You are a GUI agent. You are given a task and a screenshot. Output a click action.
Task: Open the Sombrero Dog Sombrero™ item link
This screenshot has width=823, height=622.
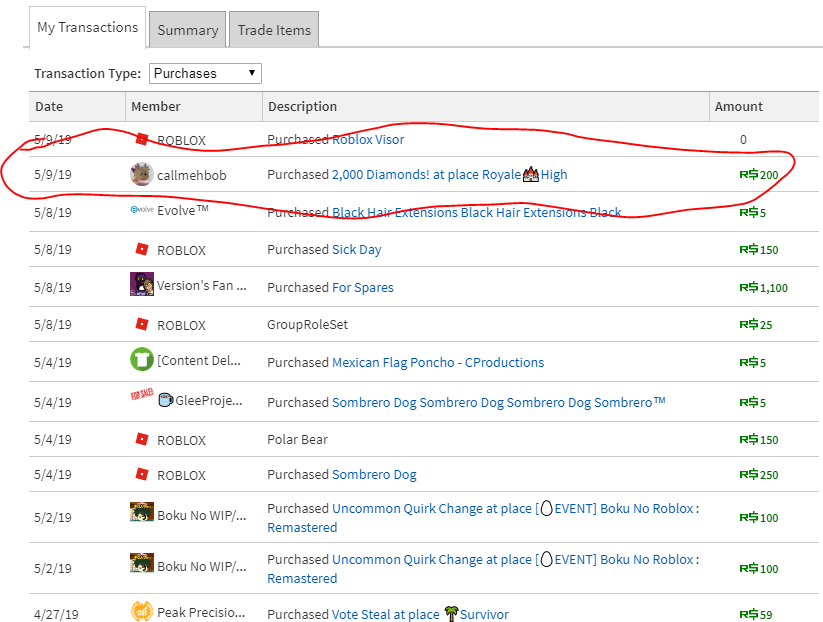[499, 403]
